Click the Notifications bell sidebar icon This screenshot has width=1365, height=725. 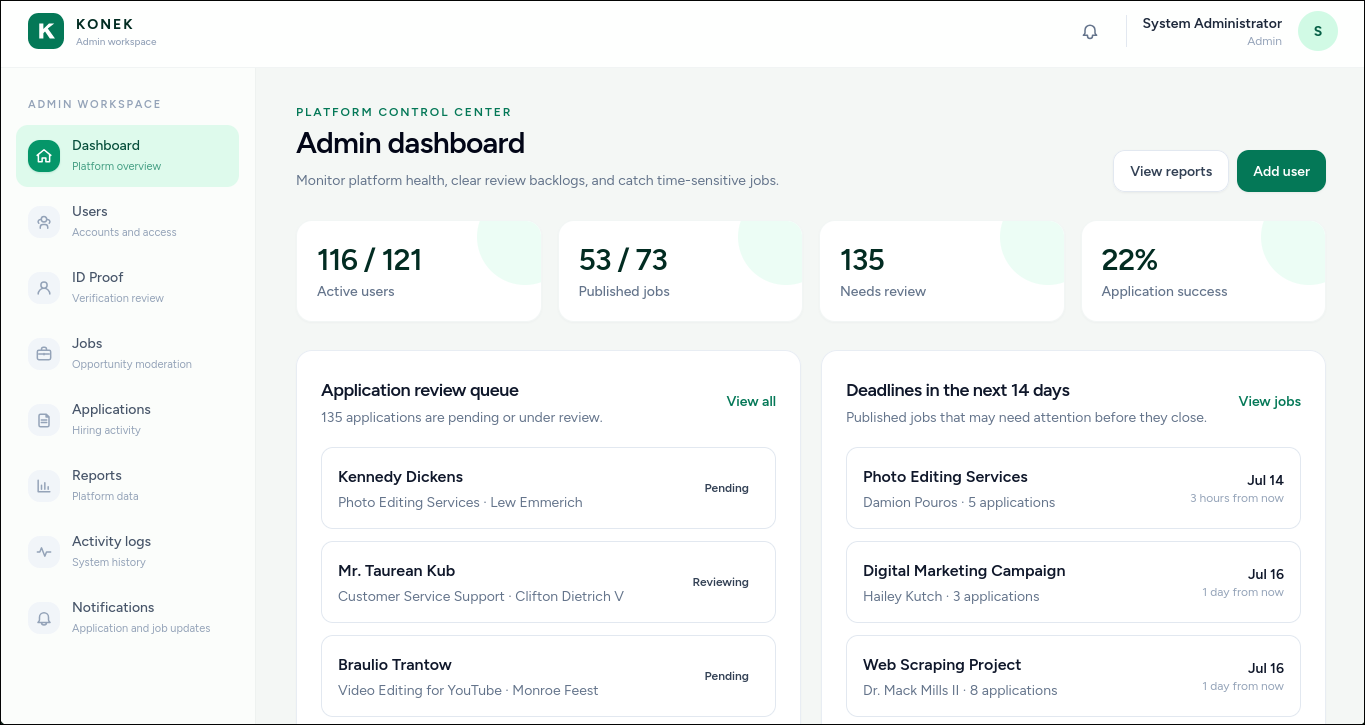[44, 618]
